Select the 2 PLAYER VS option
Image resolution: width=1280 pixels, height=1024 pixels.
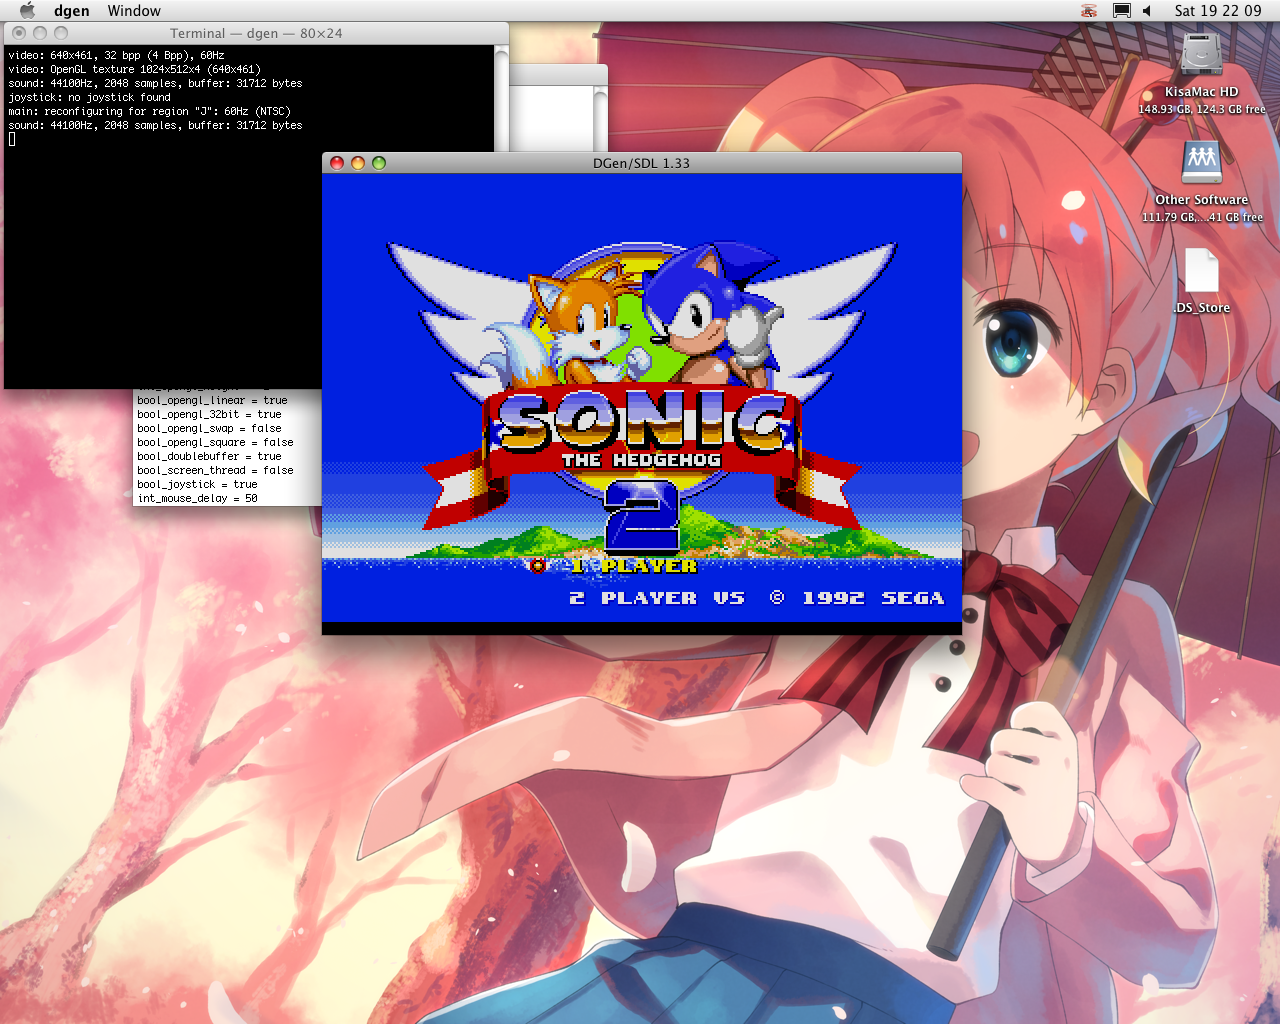pyautogui.click(x=657, y=598)
